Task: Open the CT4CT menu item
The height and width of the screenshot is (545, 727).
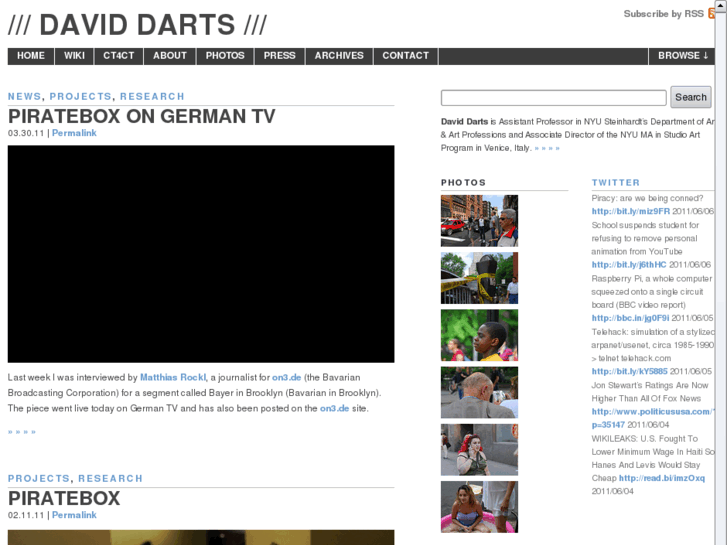Action: pyautogui.click(x=119, y=56)
